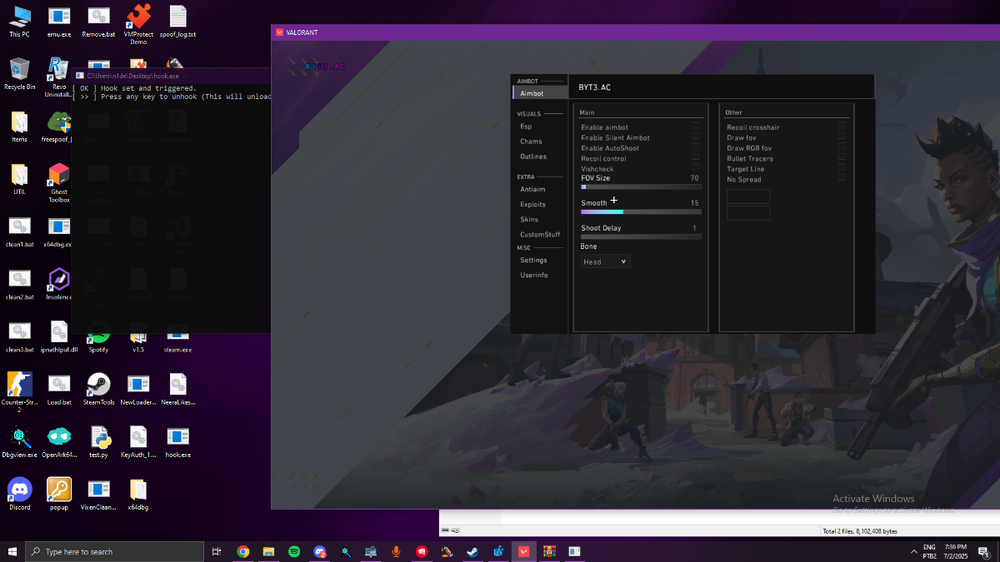
Task: Click the Ghost Toolbox desktop icon
Action: 59,177
